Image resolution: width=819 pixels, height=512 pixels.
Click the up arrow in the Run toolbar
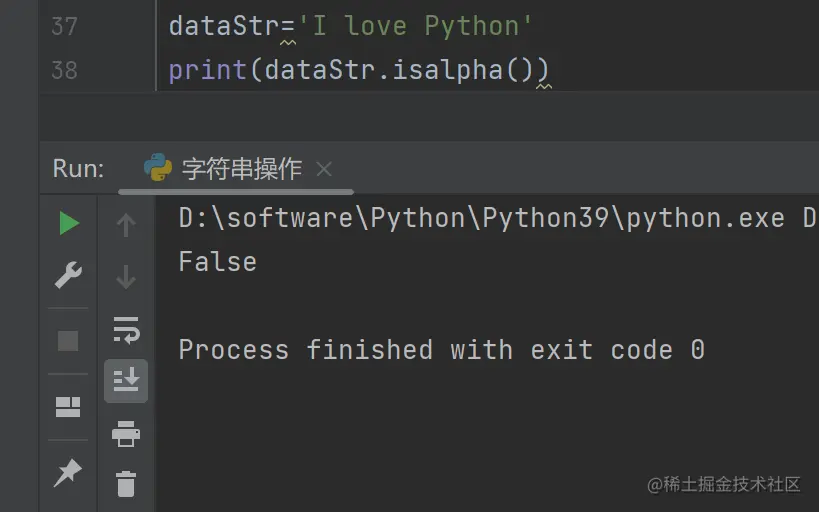(126, 226)
